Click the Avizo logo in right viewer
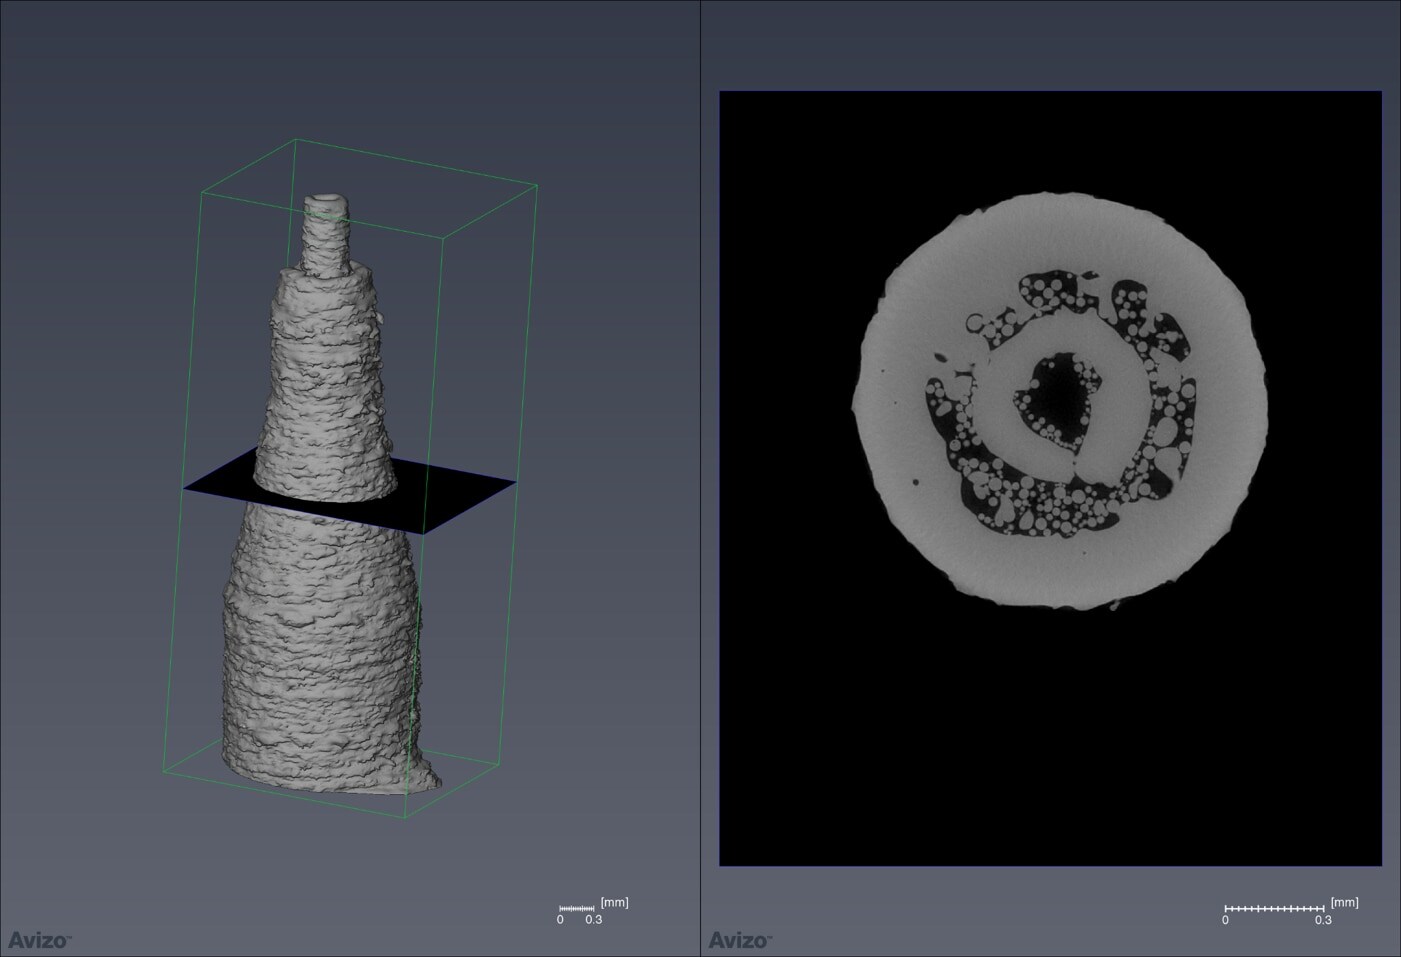Image resolution: width=1401 pixels, height=957 pixels. coord(740,940)
